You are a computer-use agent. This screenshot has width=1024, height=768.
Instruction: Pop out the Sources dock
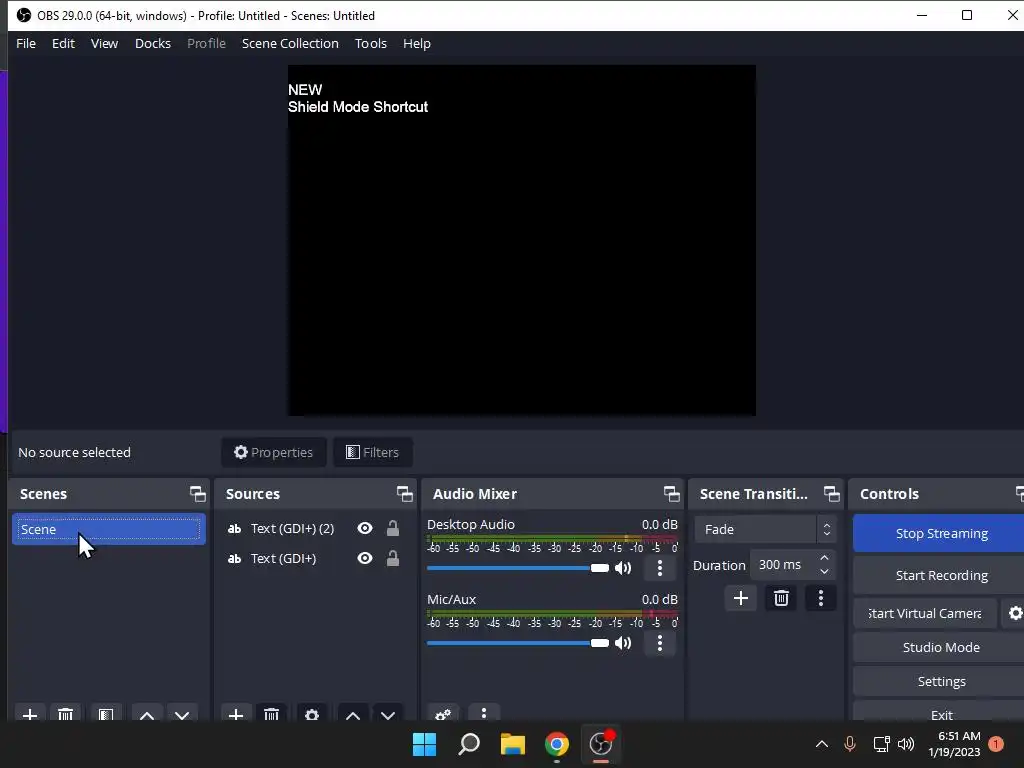tap(404, 494)
